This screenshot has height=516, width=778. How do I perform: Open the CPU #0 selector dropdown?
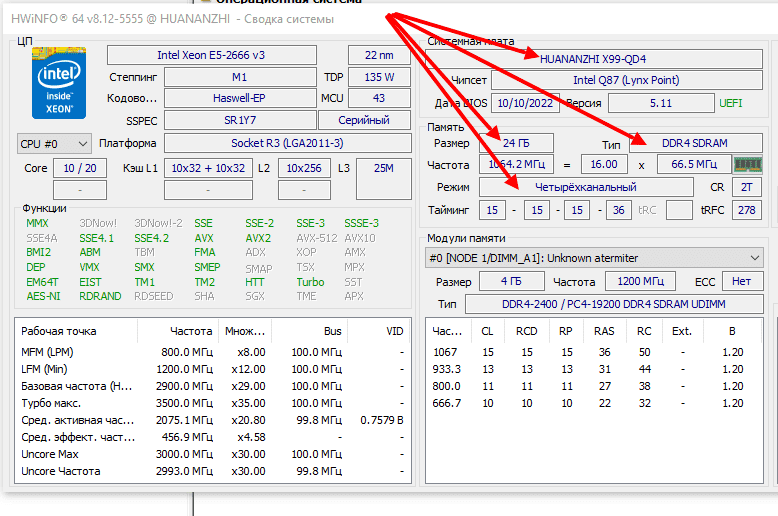54,144
